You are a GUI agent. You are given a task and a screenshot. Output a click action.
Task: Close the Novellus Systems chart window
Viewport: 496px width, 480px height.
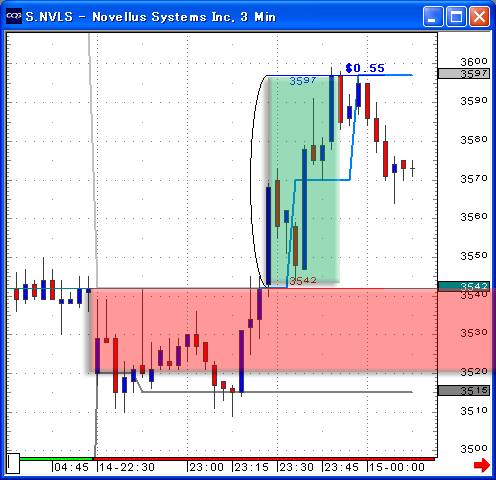[x=479, y=16]
